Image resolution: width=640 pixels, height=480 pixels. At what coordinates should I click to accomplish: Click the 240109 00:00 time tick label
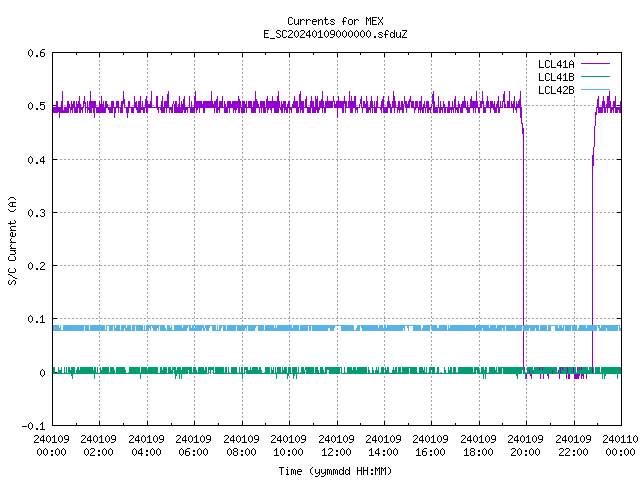(x=51, y=446)
